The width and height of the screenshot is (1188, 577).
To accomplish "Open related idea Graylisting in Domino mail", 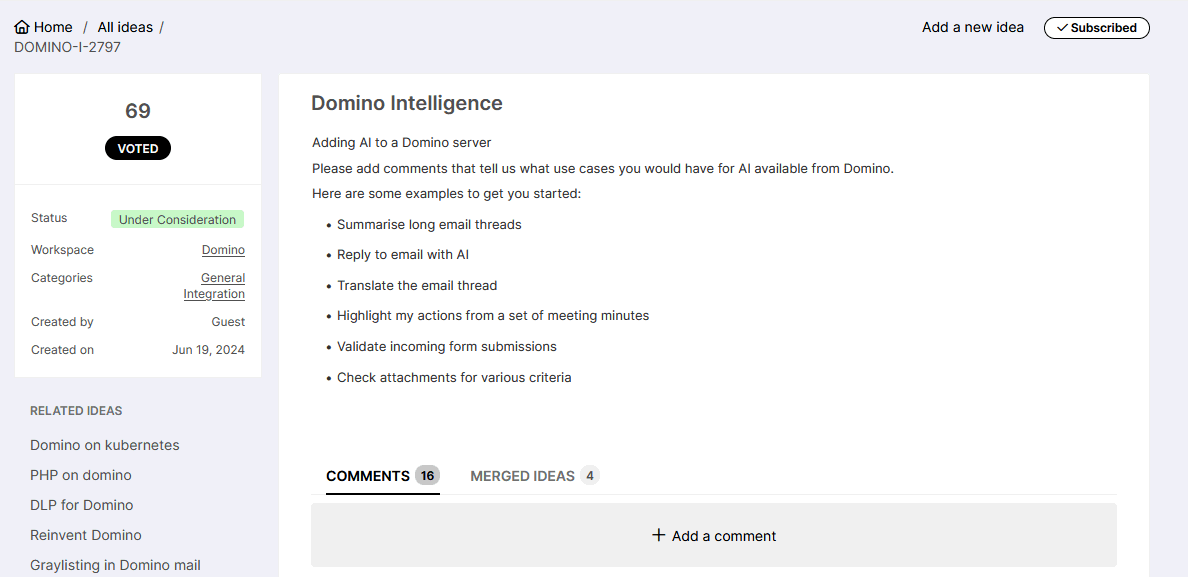I will point(115,565).
